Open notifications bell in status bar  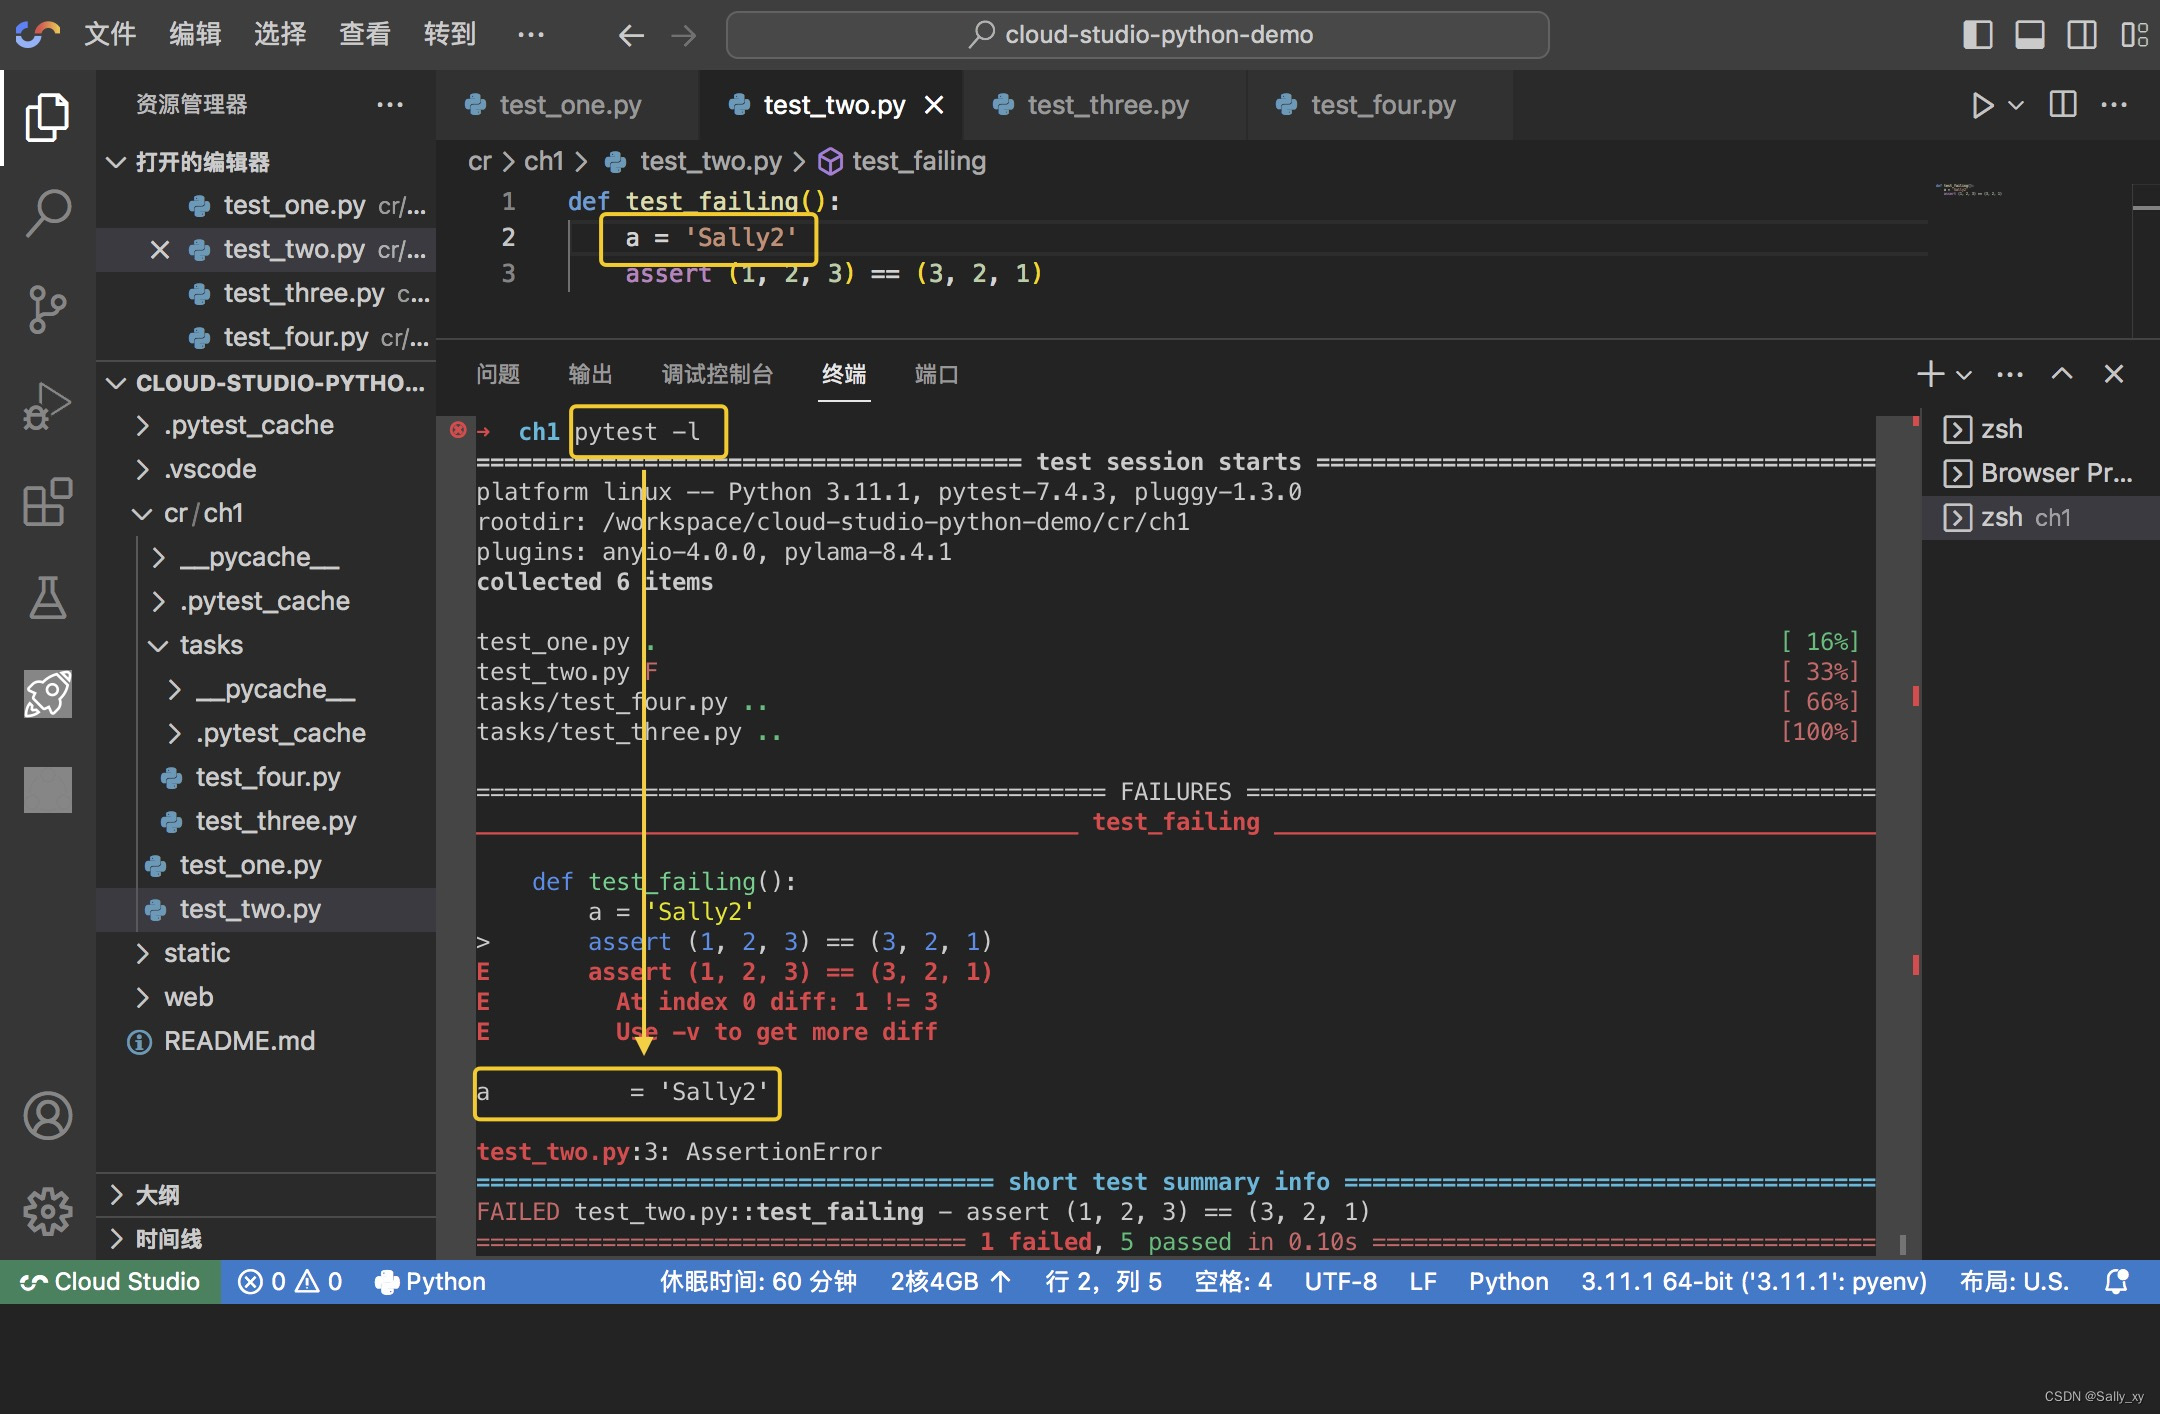pos(2117,1282)
